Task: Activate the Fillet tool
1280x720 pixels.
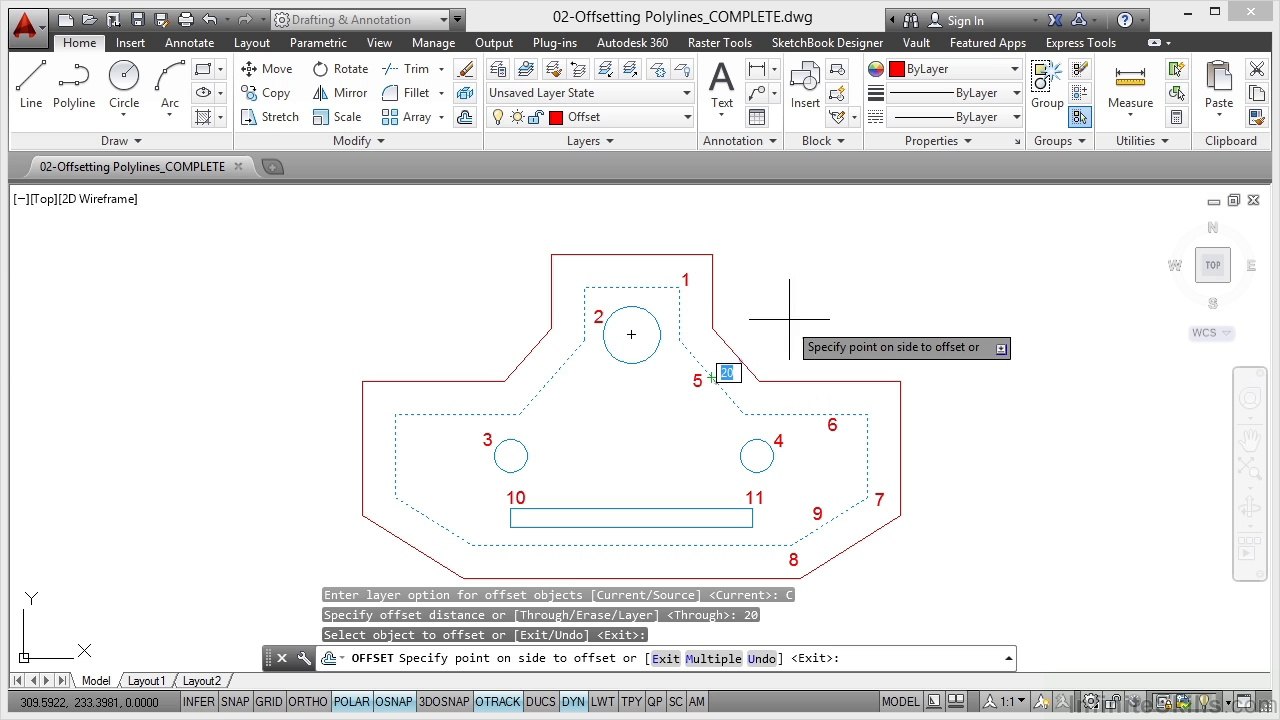Action: pos(406,93)
